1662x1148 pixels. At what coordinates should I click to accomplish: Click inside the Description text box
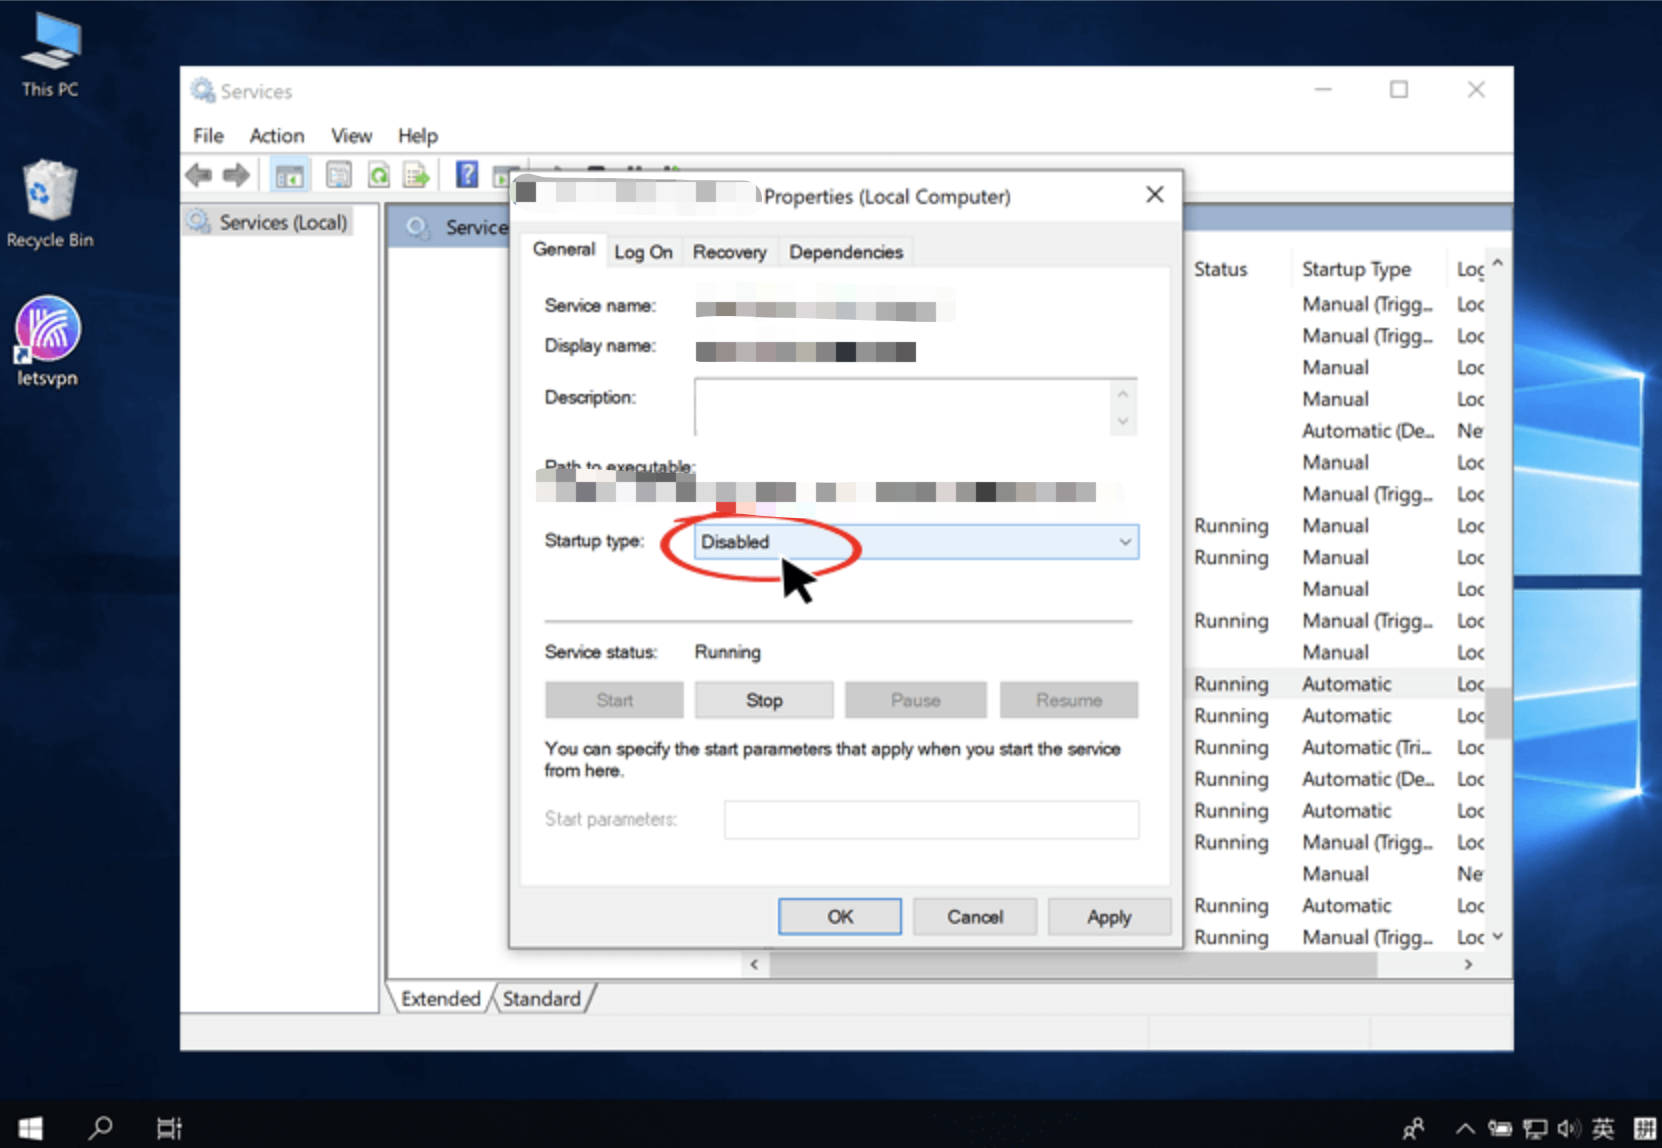(903, 407)
